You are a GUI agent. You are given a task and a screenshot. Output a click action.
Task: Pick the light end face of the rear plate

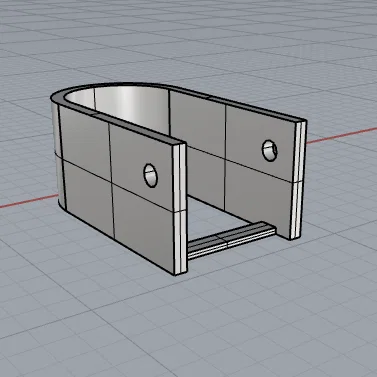coord(298,180)
